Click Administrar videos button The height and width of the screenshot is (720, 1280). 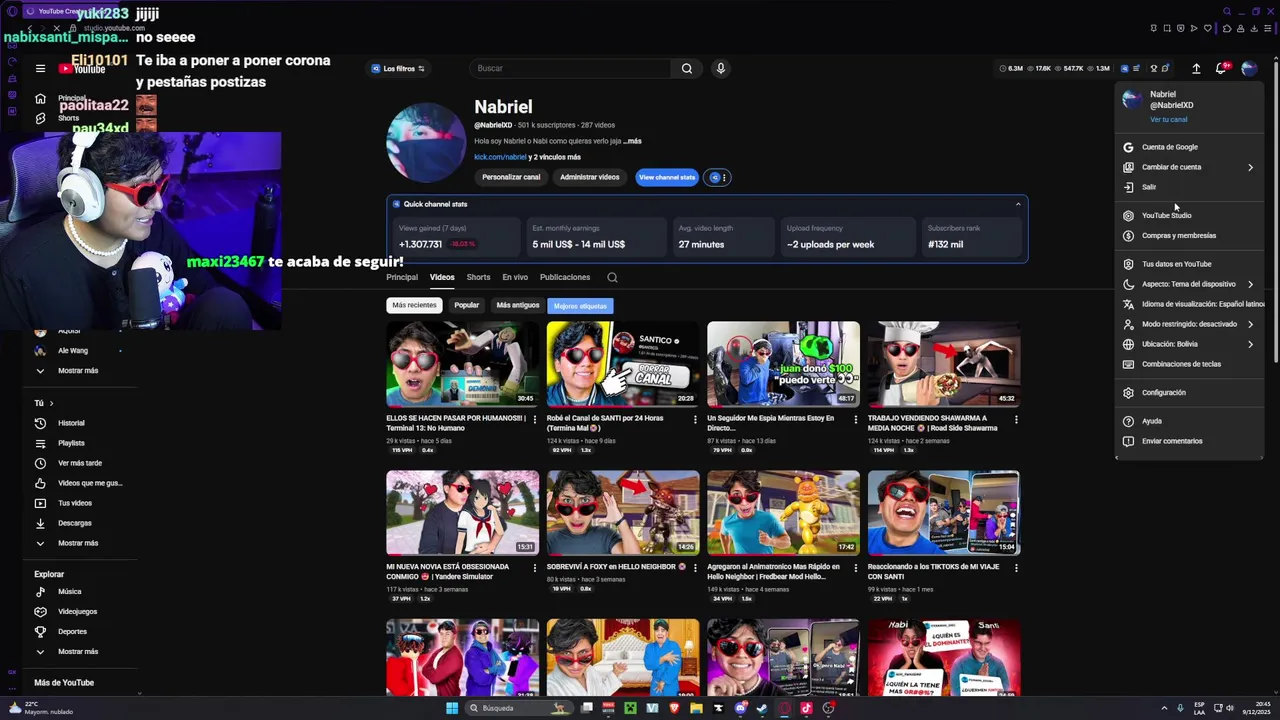pyautogui.click(x=590, y=177)
